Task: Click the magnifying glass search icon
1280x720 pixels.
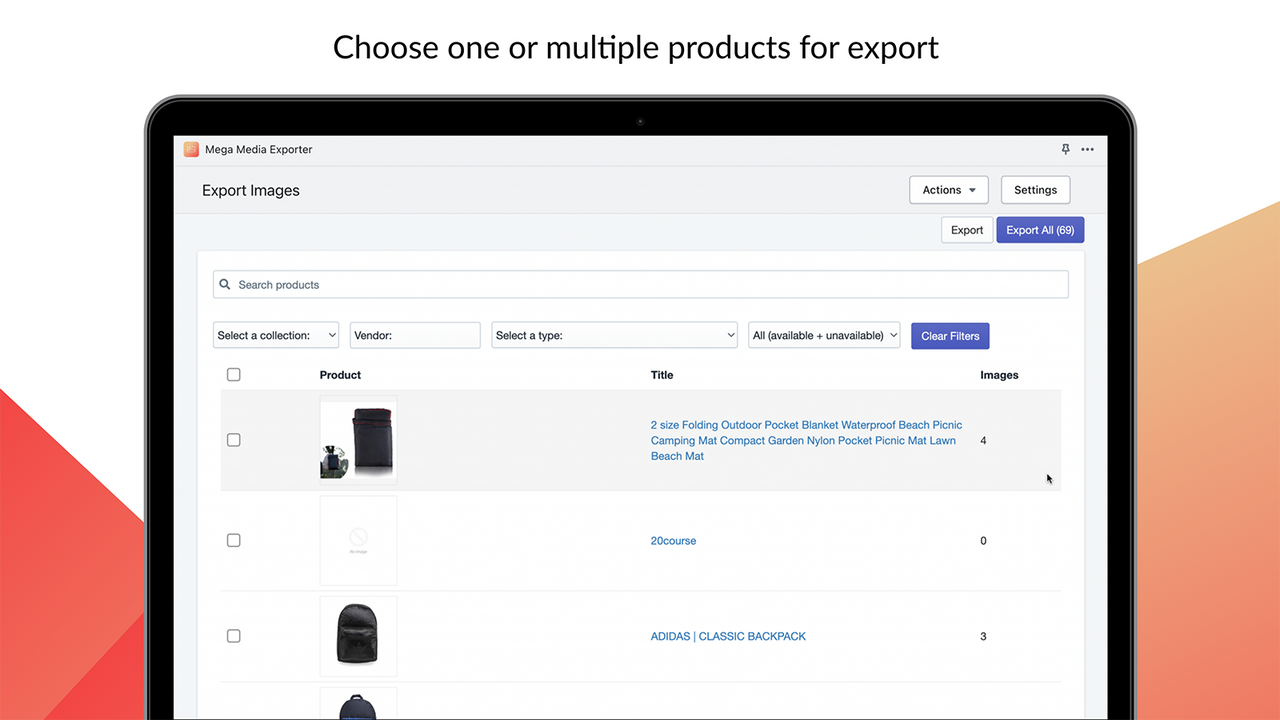Action: (225, 284)
